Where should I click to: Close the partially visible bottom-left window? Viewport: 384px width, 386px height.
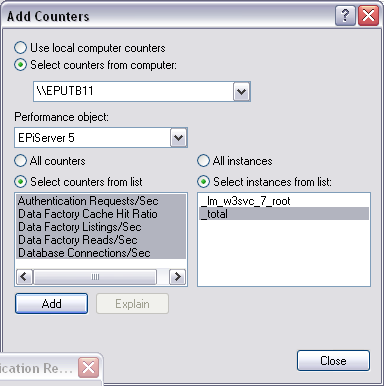[x=88, y=368]
